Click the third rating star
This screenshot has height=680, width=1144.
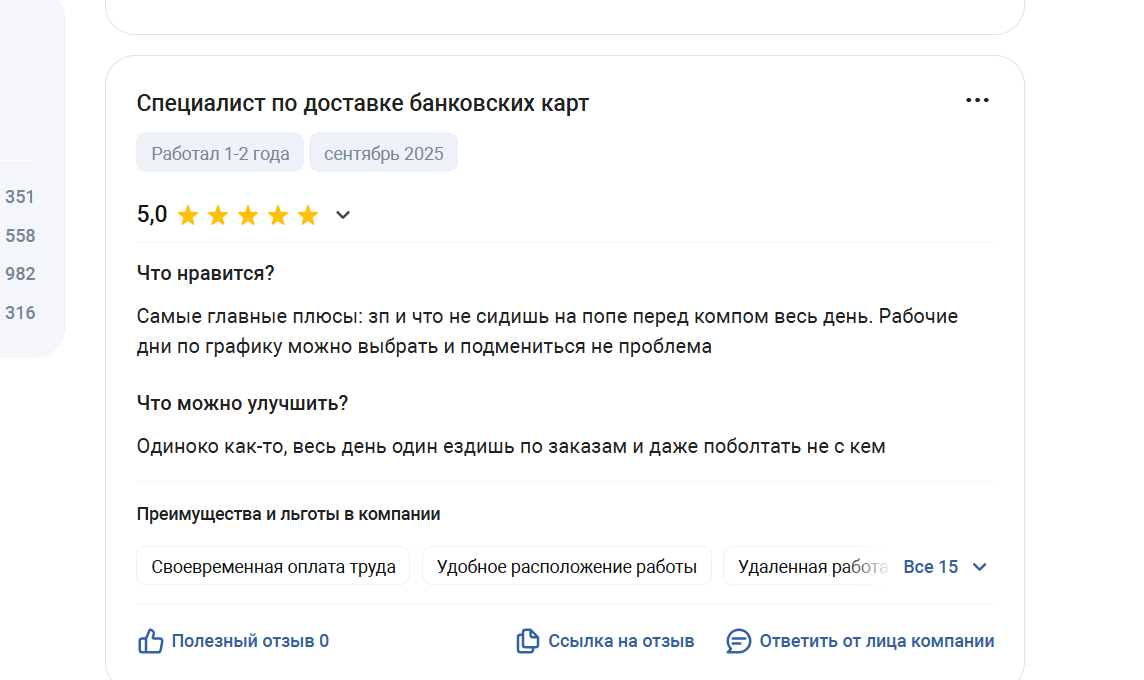(248, 215)
